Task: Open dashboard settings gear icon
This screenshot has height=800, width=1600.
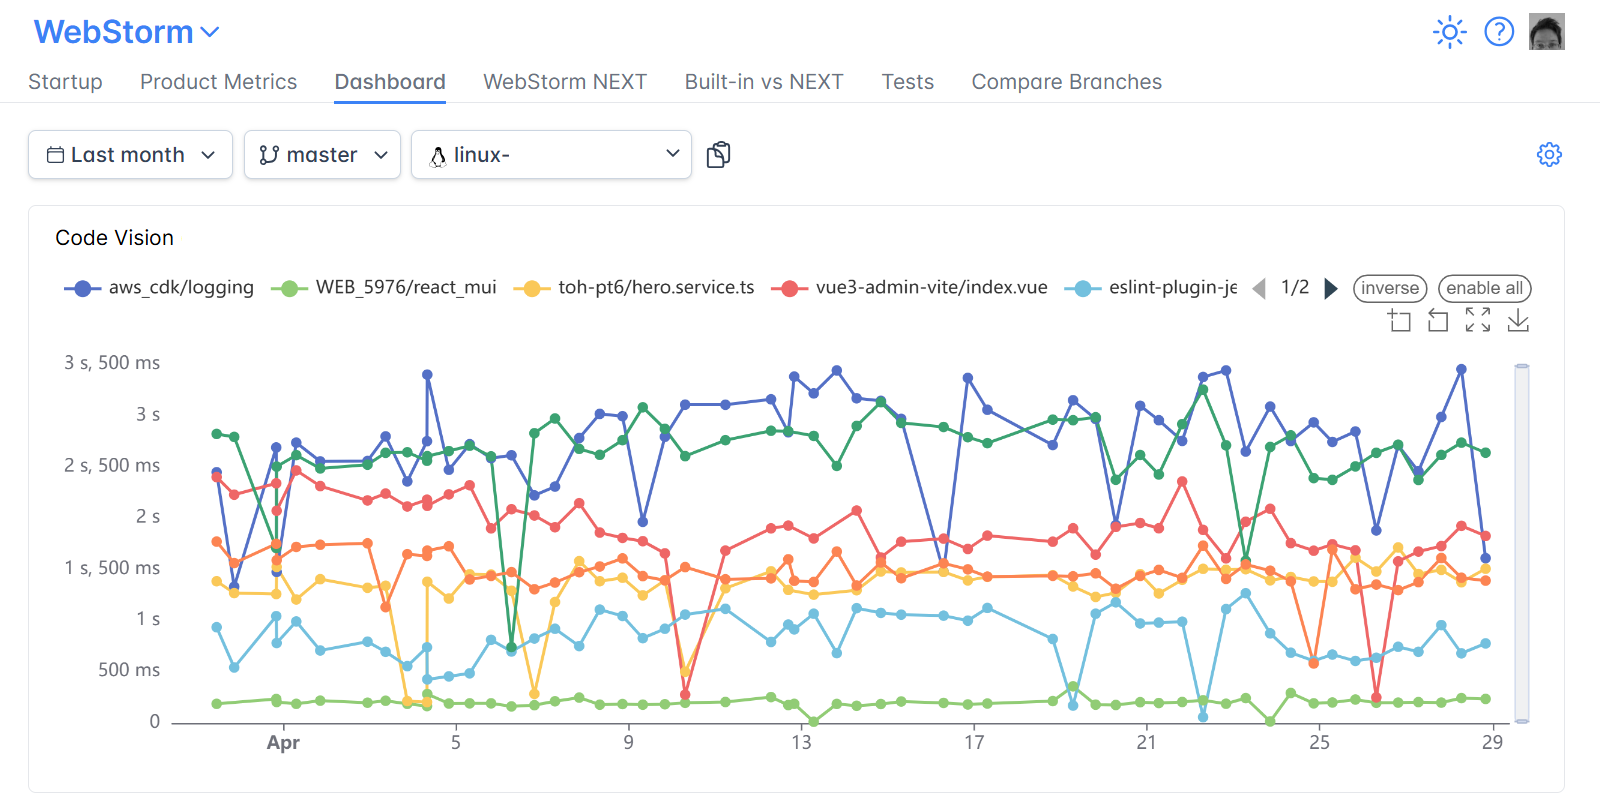Action: point(1549,154)
